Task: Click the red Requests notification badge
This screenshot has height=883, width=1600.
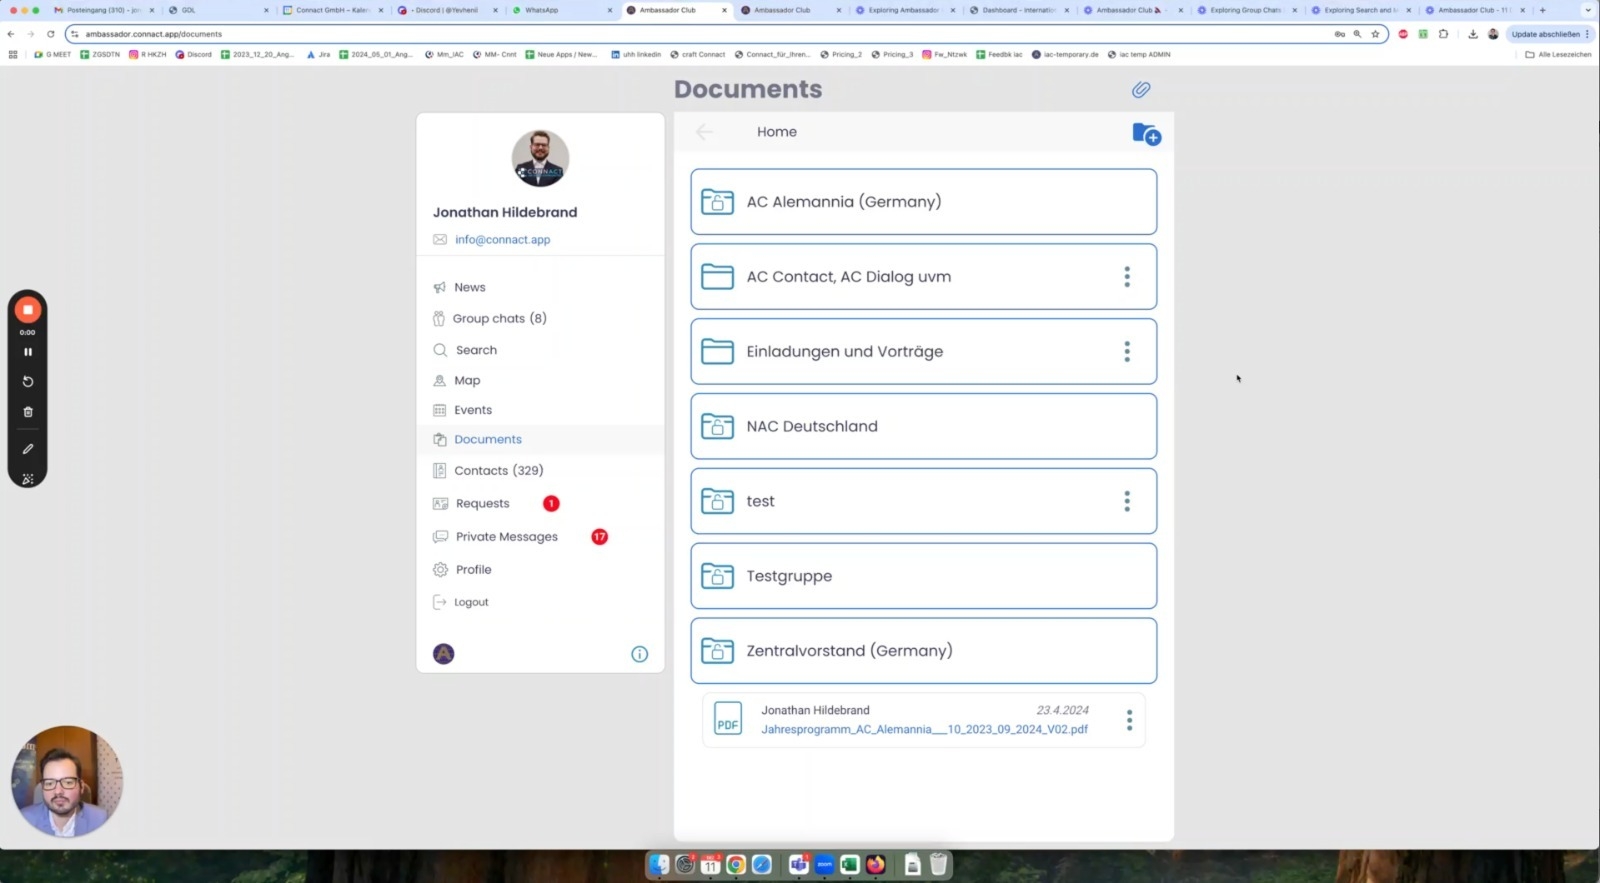Action: (551, 503)
